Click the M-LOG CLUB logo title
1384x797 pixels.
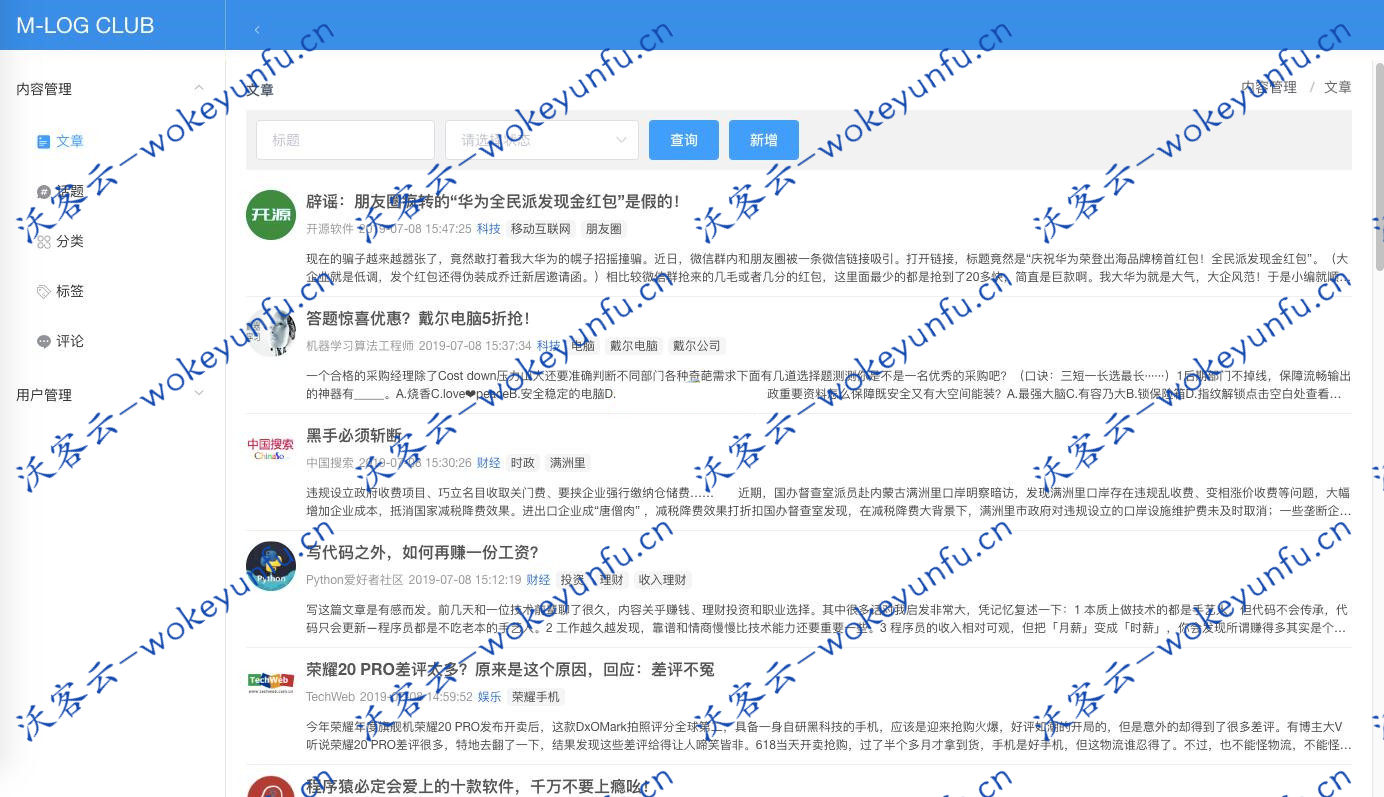point(86,26)
